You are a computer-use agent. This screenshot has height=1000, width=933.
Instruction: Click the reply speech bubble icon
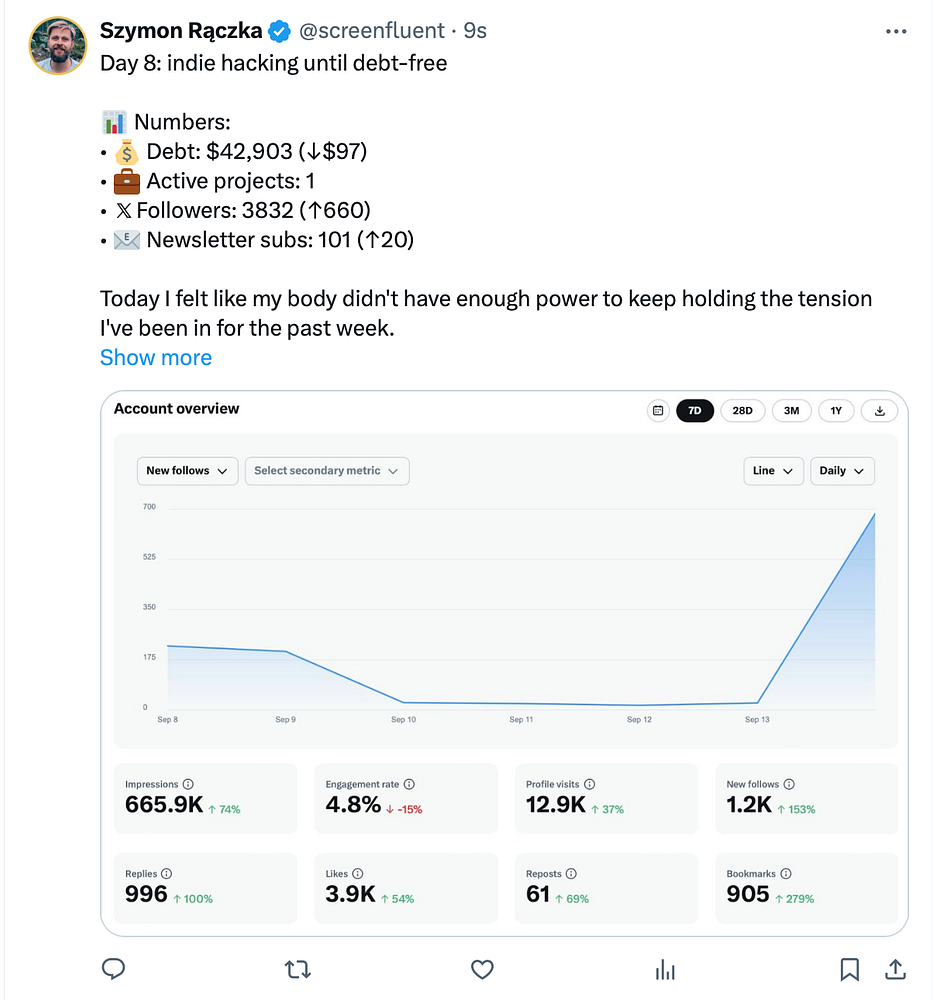point(114,969)
